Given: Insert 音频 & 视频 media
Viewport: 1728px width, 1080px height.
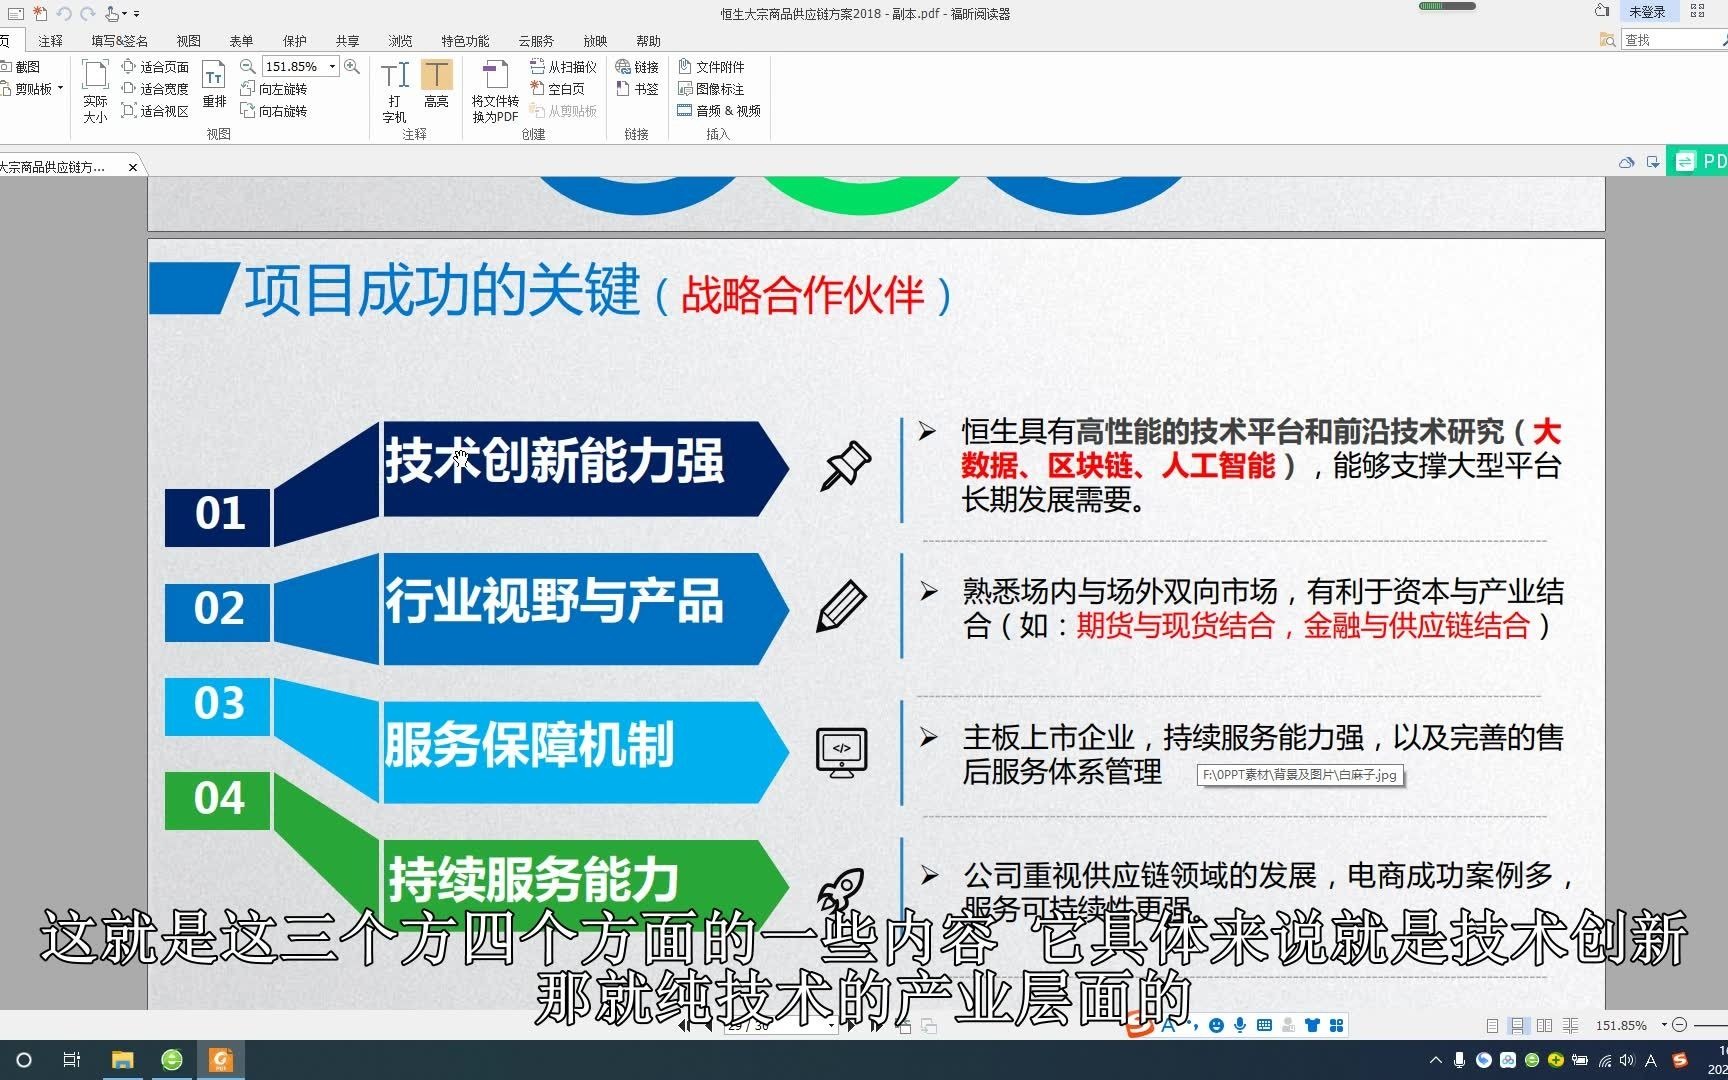Looking at the screenshot, I should (x=719, y=111).
